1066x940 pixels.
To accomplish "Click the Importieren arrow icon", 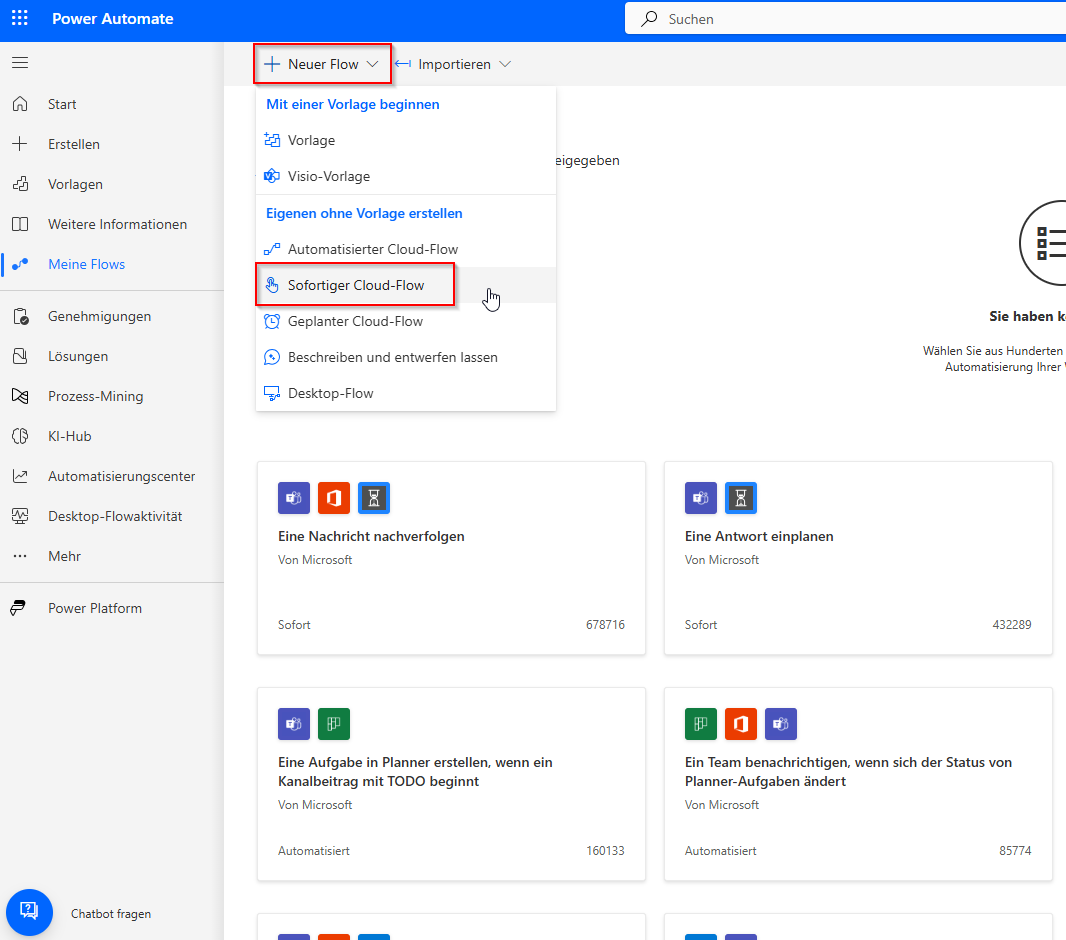I will click(x=403, y=64).
